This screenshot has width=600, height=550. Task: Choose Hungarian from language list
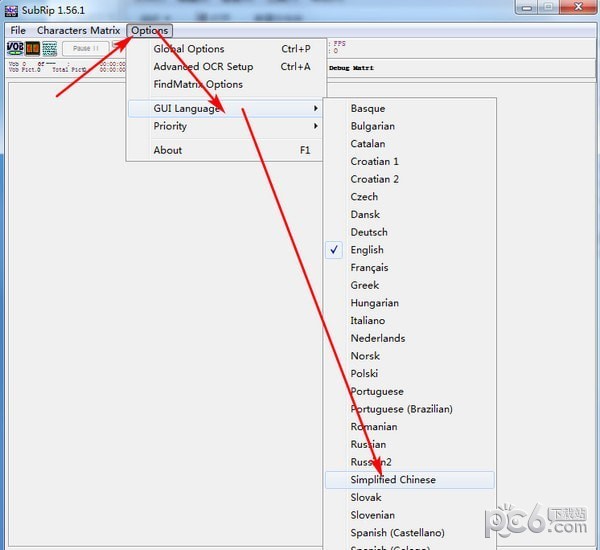pos(409,303)
